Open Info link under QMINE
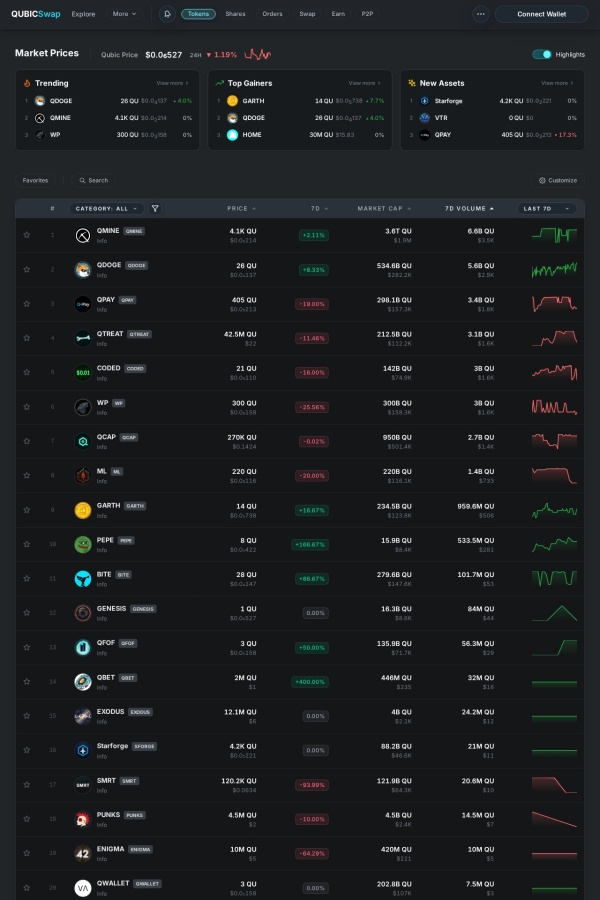Image resolution: width=600 pixels, height=900 pixels. pyautogui.click(x=102, y=241)
